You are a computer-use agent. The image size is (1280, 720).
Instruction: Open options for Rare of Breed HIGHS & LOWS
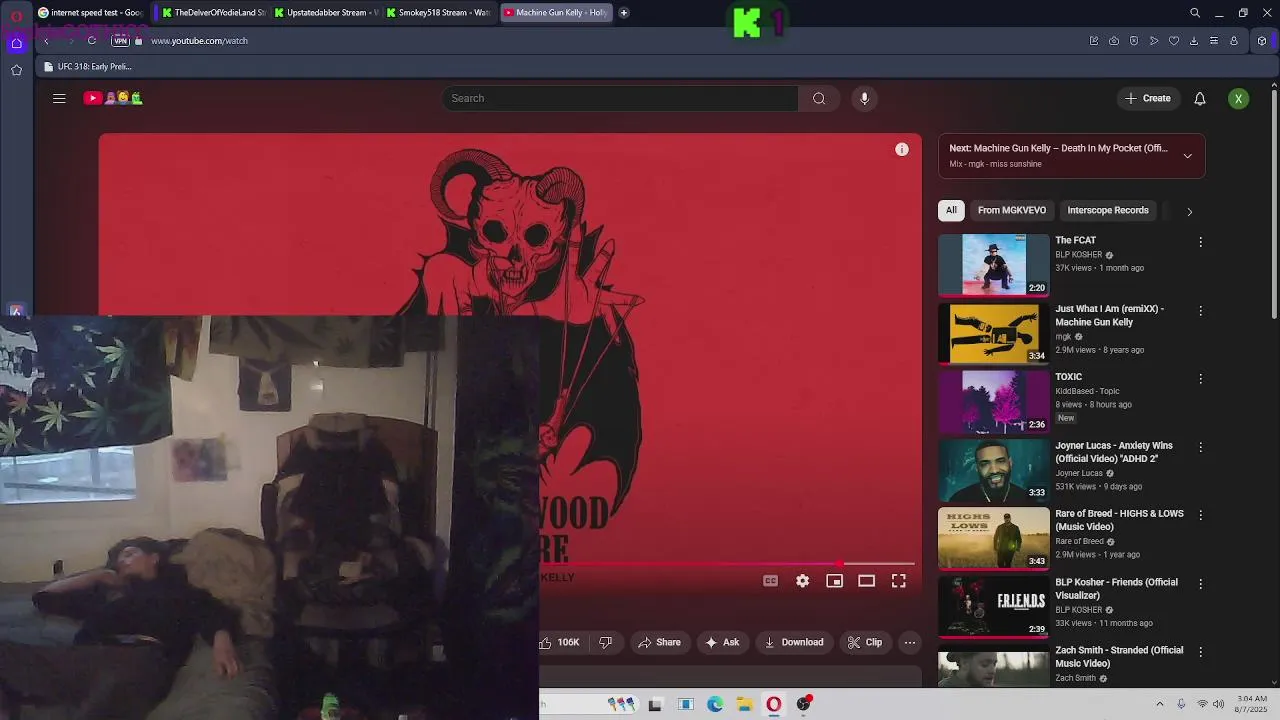point(1200,515)
